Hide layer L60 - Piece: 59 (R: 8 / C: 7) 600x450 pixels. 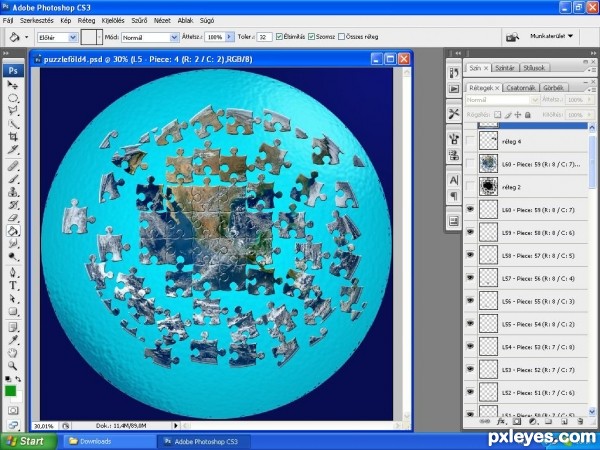(470, 209)
